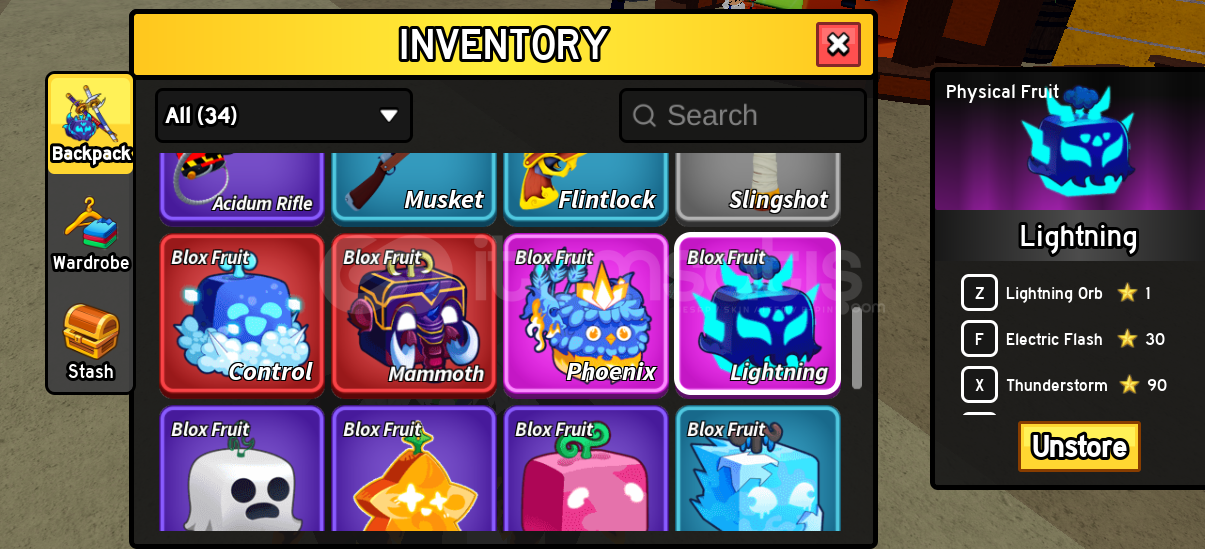The height and width of the screenshot is (549, 1205).
Task: Select the Phoenix Blox Fruit item
Action: pos(586,314)
